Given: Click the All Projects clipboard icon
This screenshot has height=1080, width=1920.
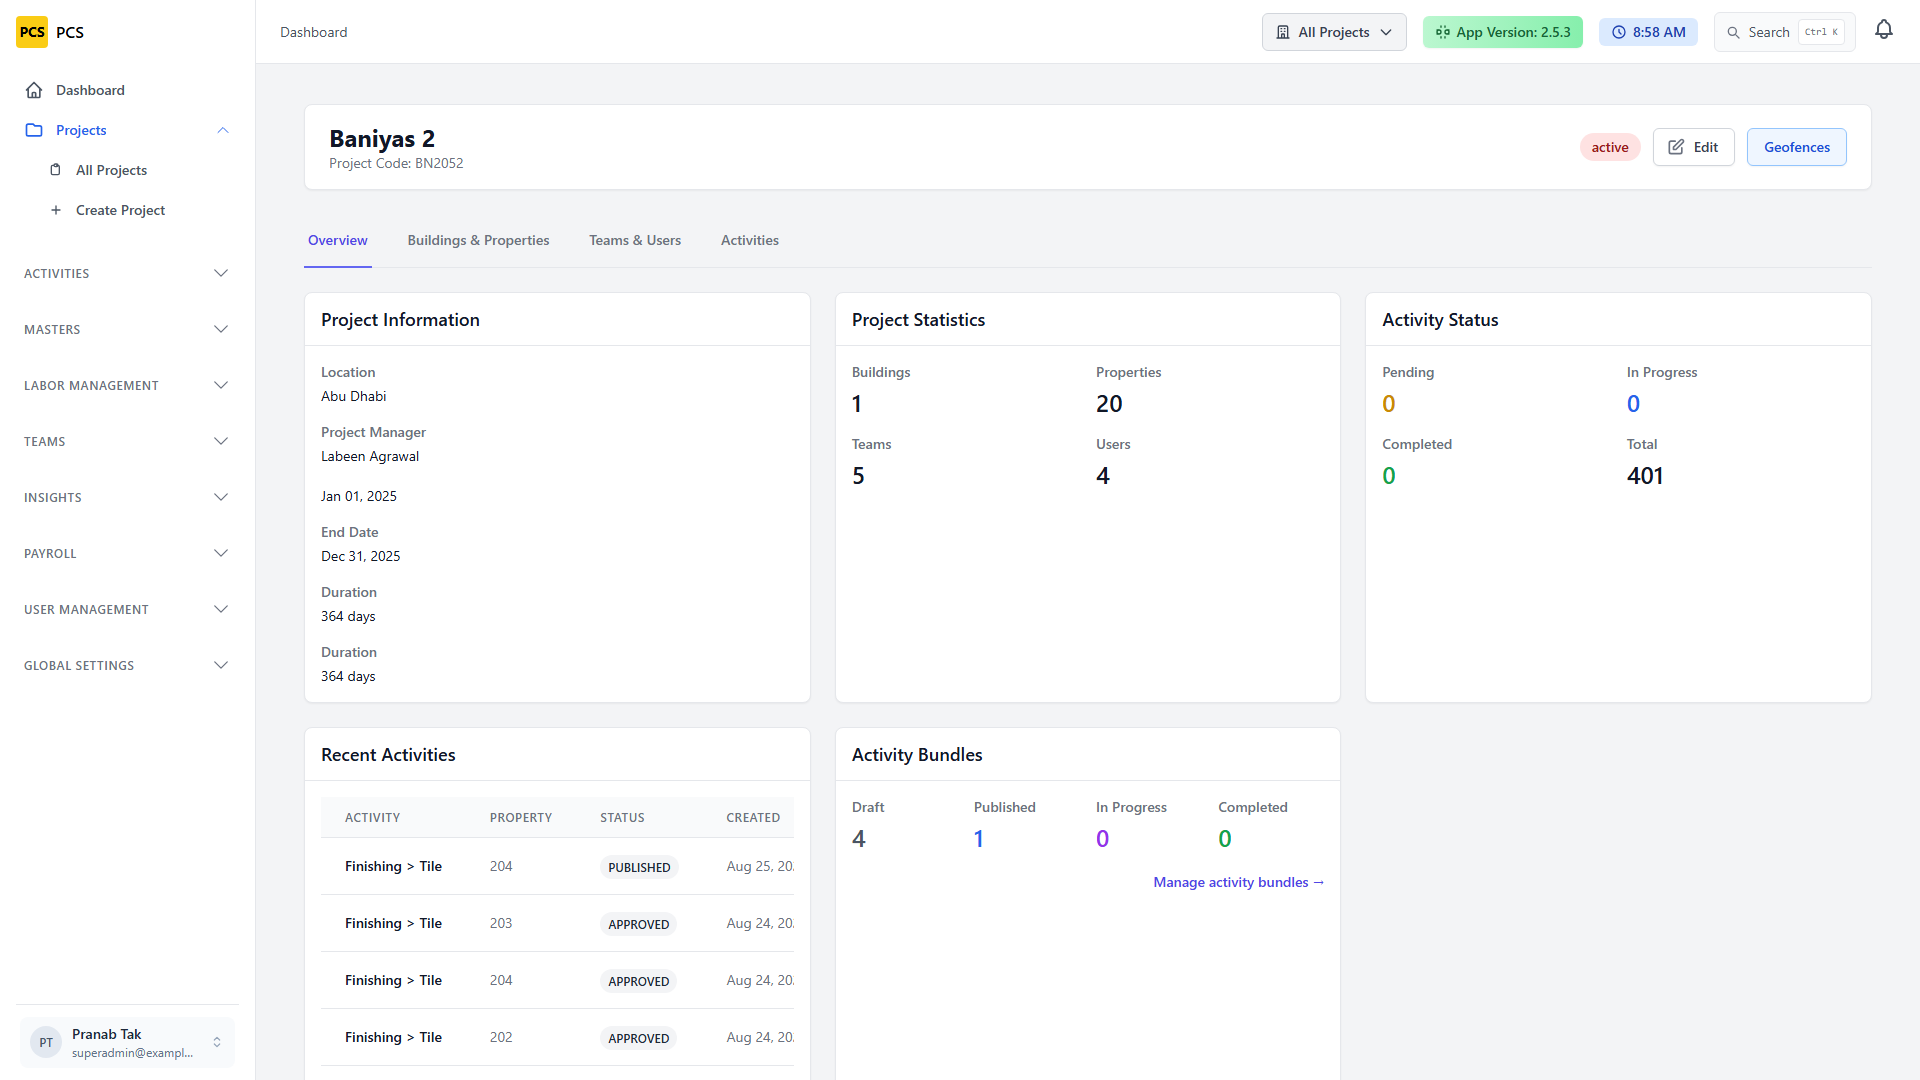Looking at the screenshot, I should (56, 170).
